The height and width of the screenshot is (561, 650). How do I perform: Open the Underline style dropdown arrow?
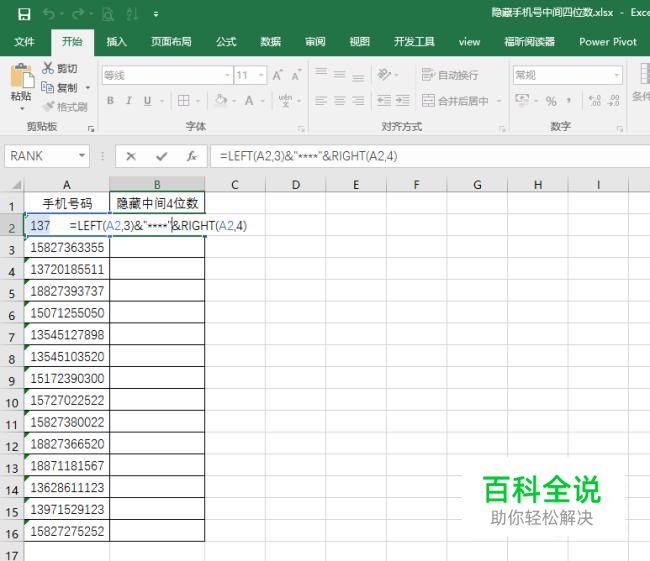[x=162, y=101]
